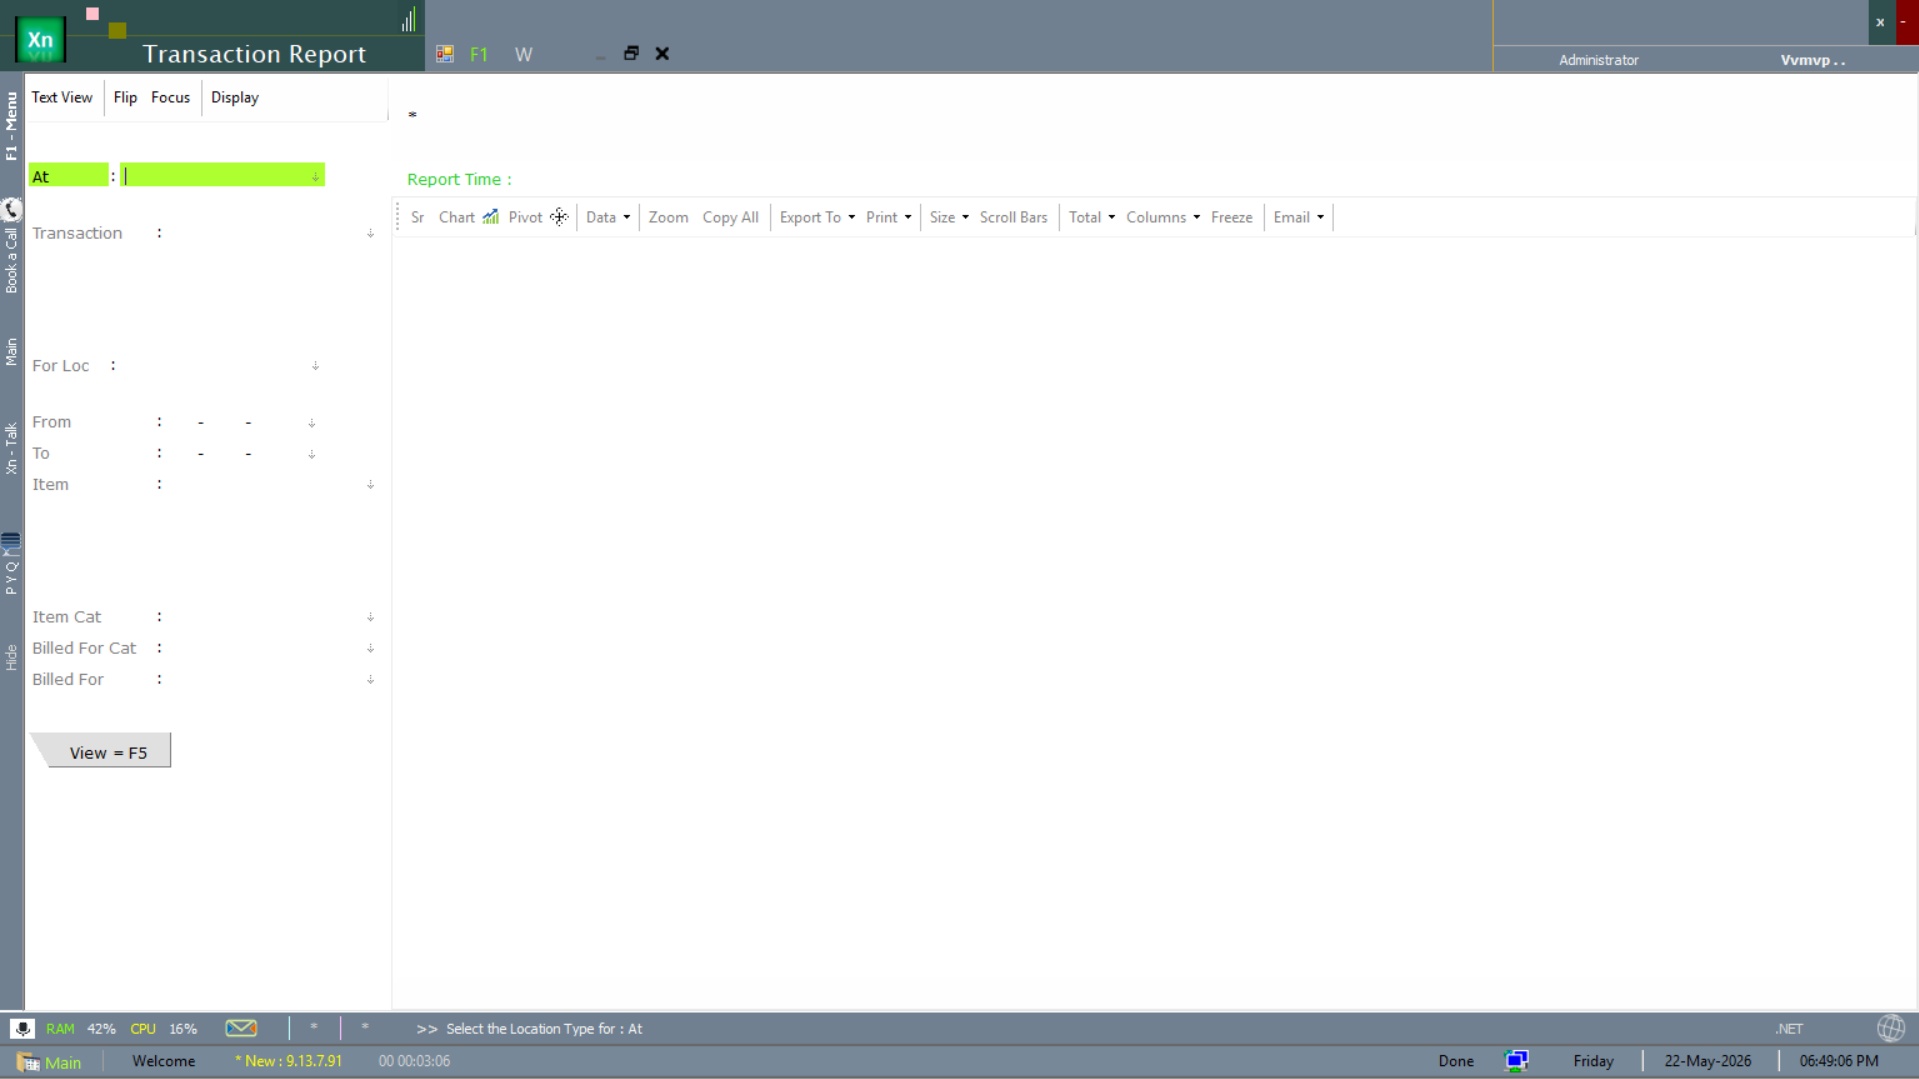1919x1079 pixels.
Task: Expand the For Loc dropdown arrow
Action: [315, 366]
